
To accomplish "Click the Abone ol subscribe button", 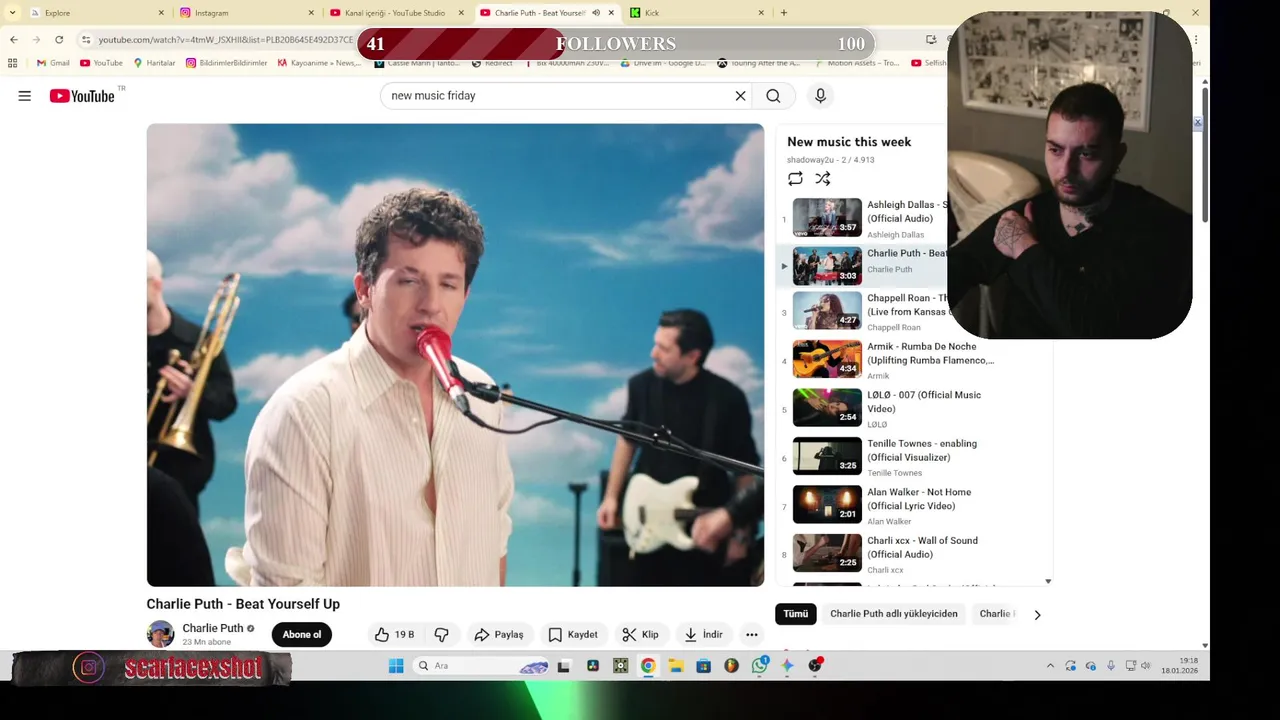I will [x=301, y=635].
